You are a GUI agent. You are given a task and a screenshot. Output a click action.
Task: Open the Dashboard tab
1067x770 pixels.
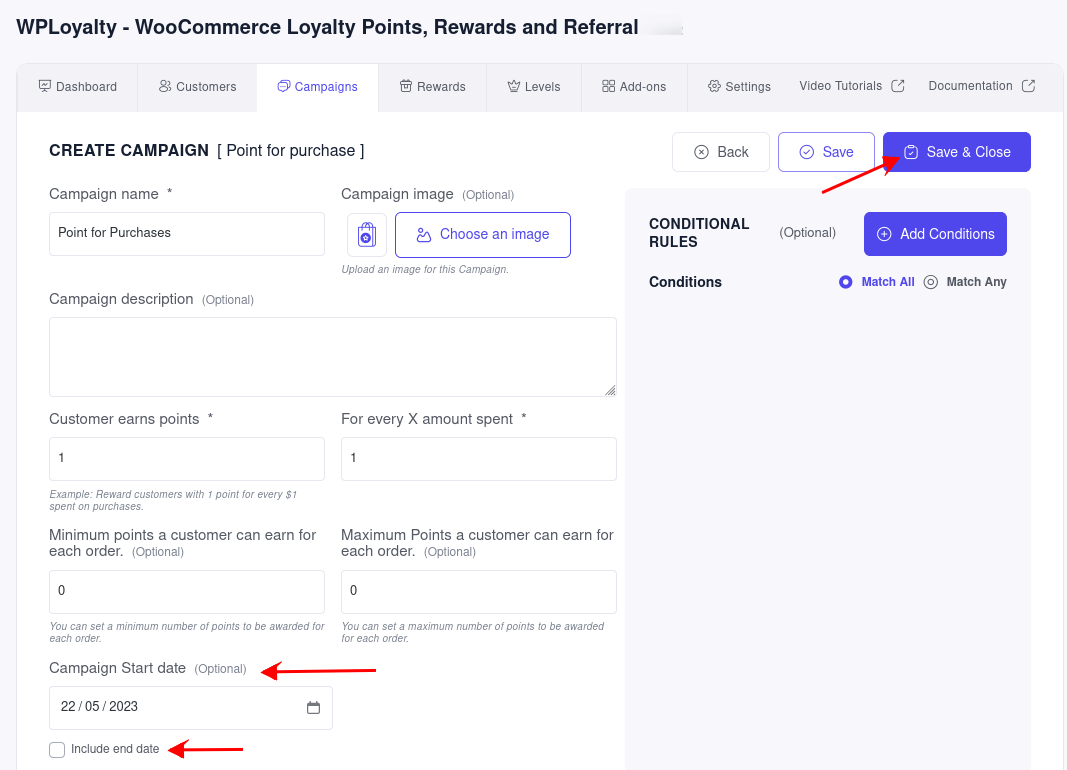pos(78,86)
